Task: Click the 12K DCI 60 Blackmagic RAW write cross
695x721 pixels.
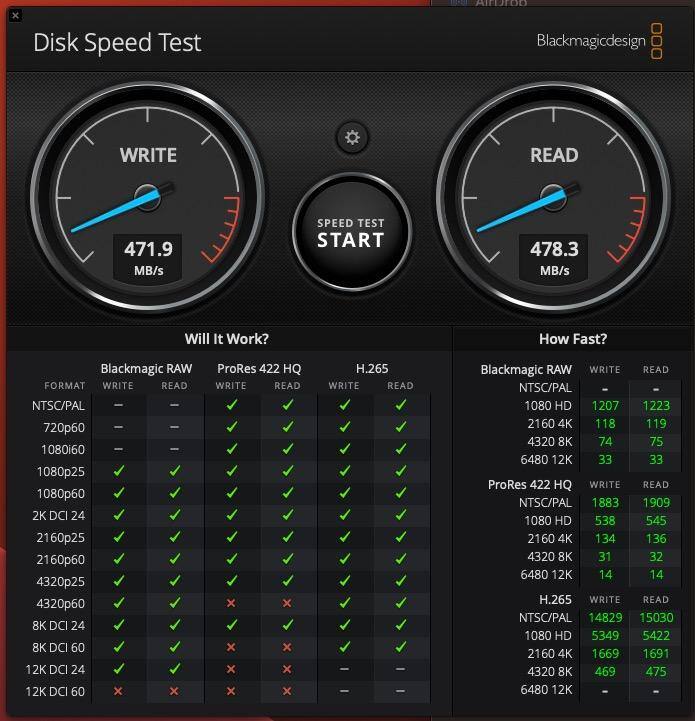Action: [118, 691]
